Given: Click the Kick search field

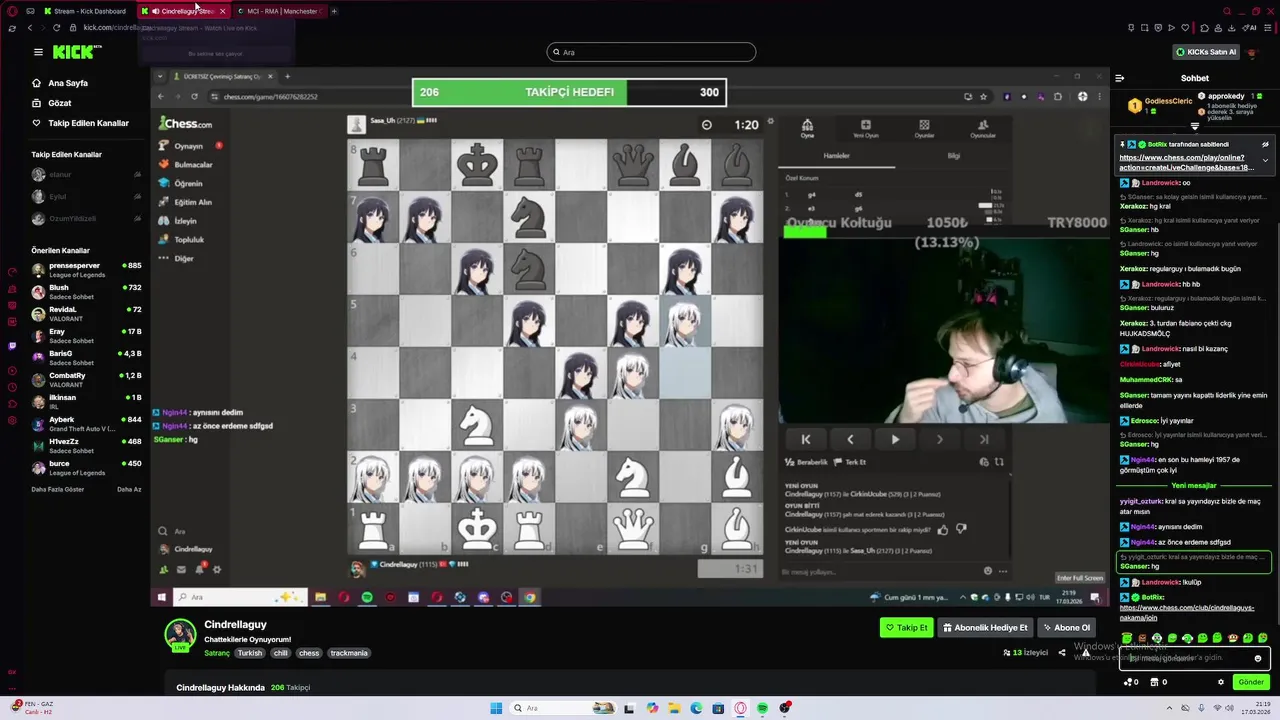Looking at the screenshot, I should click(x=652, y=52).
